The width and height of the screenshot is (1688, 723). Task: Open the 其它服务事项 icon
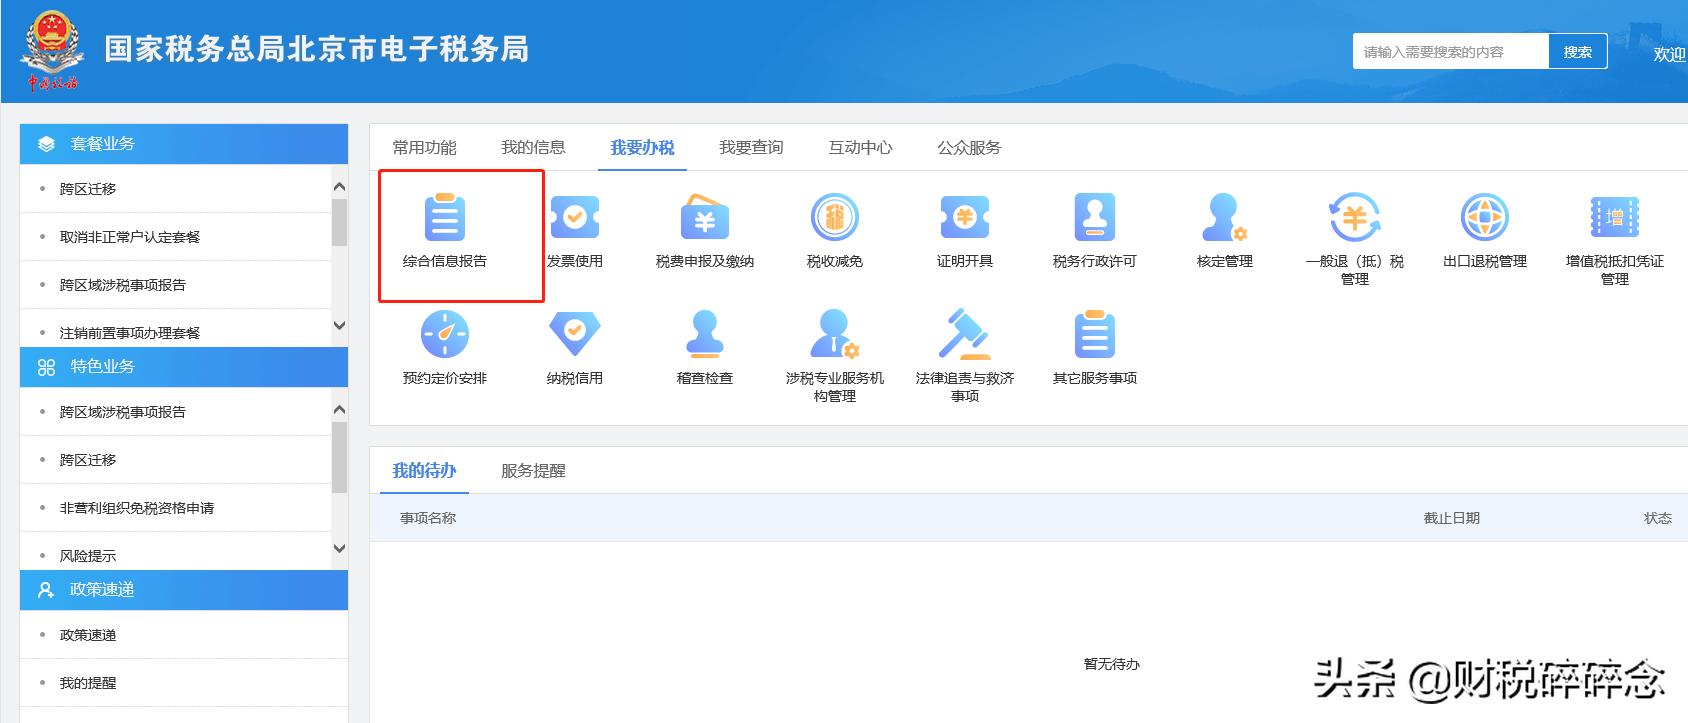[1095, 334]
